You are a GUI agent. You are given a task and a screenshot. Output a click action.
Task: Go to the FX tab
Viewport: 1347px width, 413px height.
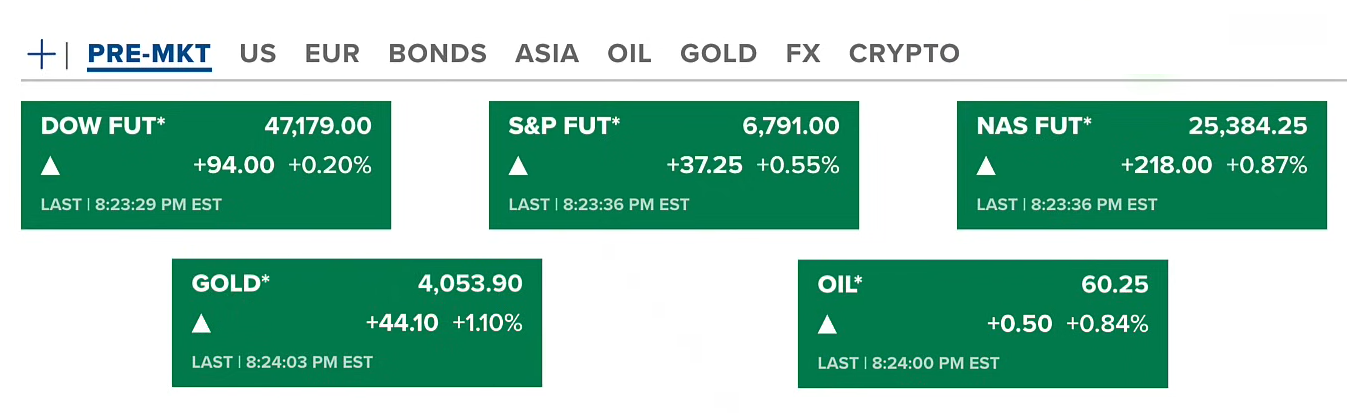[803, 53]
